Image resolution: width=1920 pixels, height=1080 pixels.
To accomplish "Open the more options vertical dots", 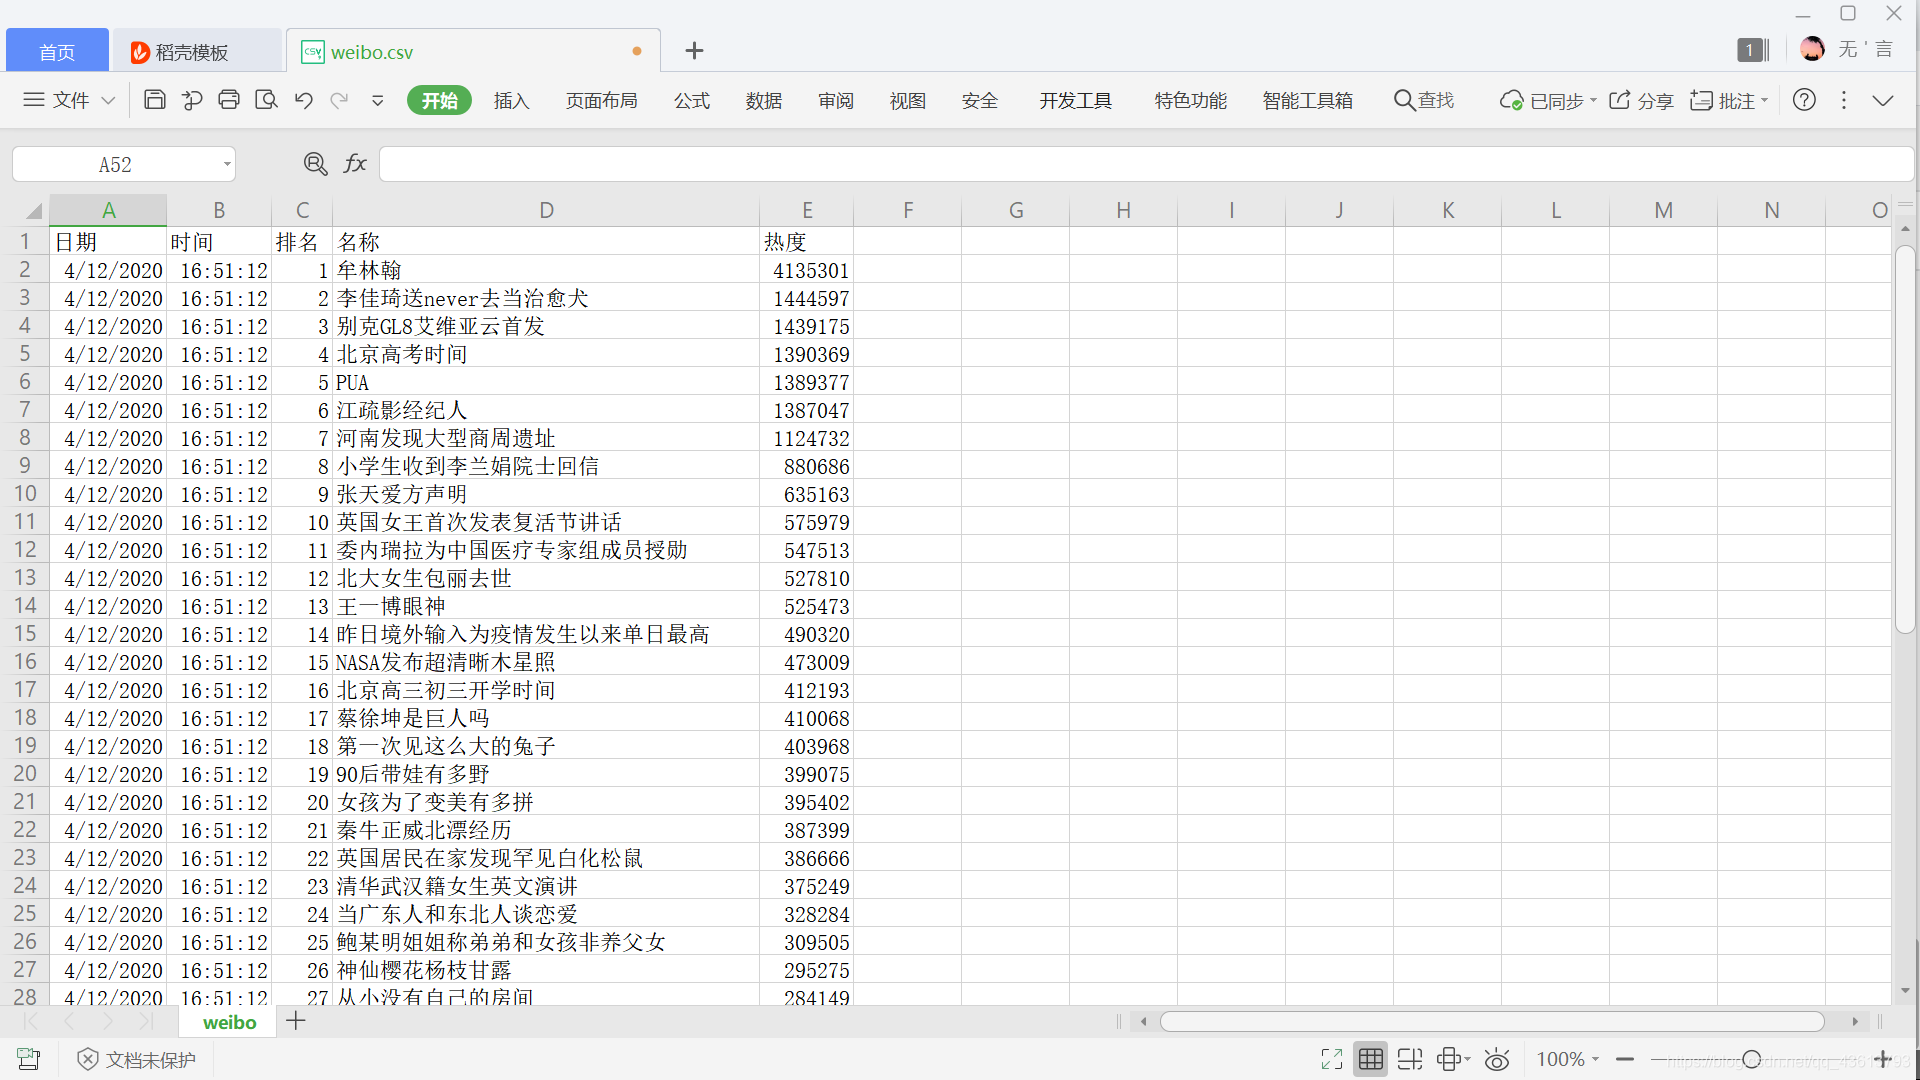I will click(1844, 100).
